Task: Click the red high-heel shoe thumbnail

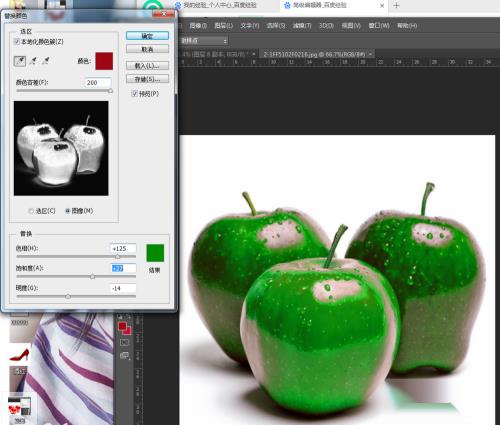Action: click(x=19, y=355)
